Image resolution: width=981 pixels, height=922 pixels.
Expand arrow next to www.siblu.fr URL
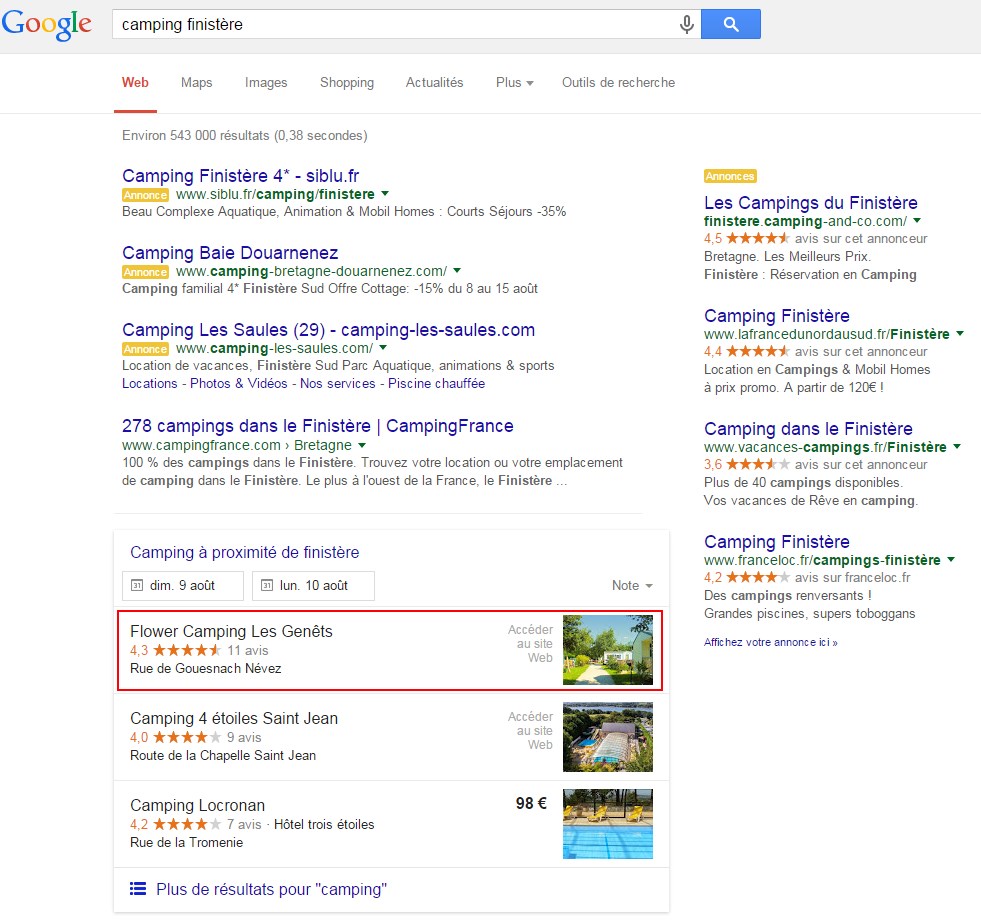385,194
